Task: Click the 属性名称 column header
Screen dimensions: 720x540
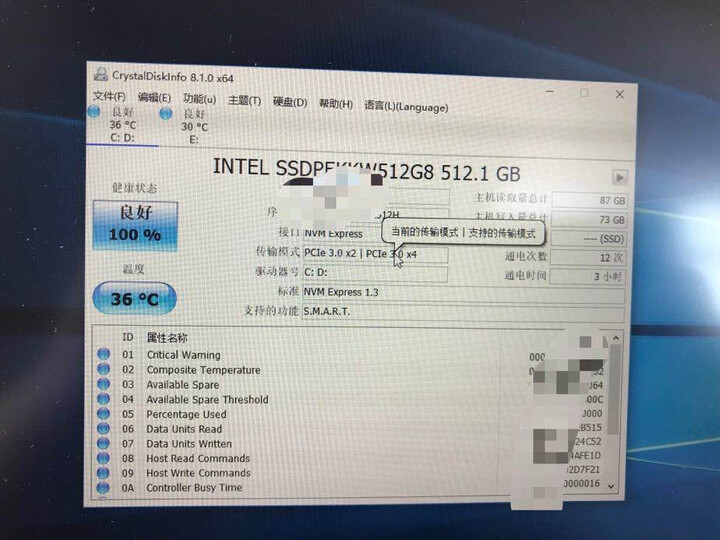Action: tap(167, 338)
